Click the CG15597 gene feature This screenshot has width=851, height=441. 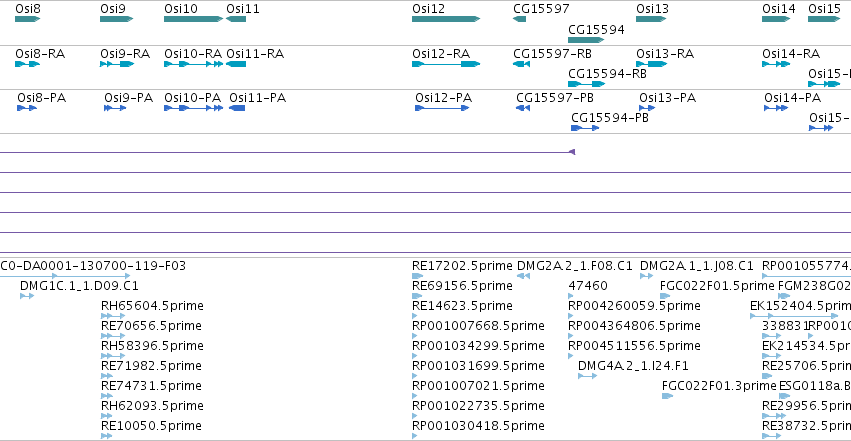click(x=519, y=19)
